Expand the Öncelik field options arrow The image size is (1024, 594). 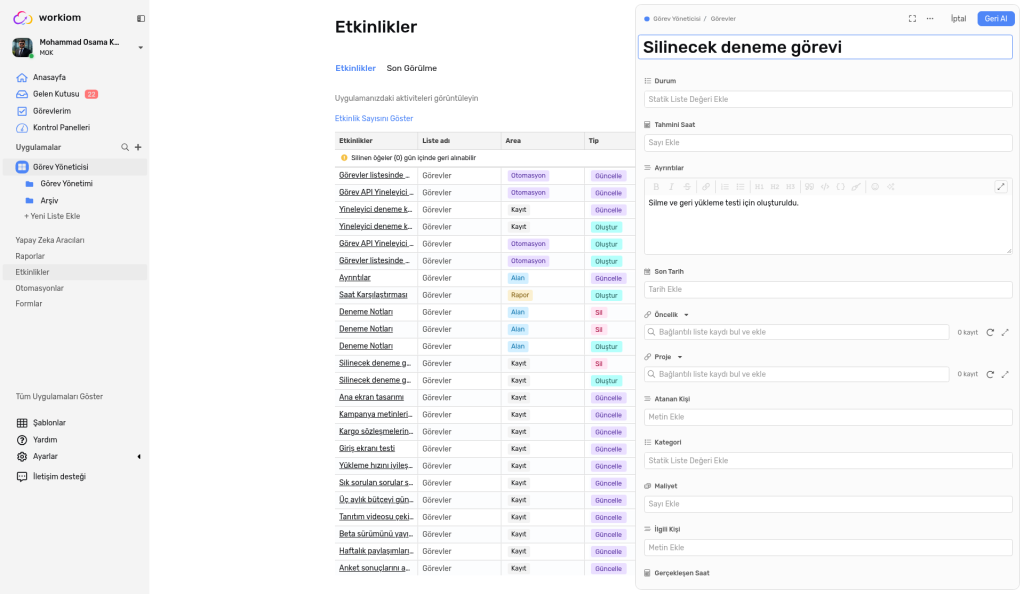click(686, 315)
